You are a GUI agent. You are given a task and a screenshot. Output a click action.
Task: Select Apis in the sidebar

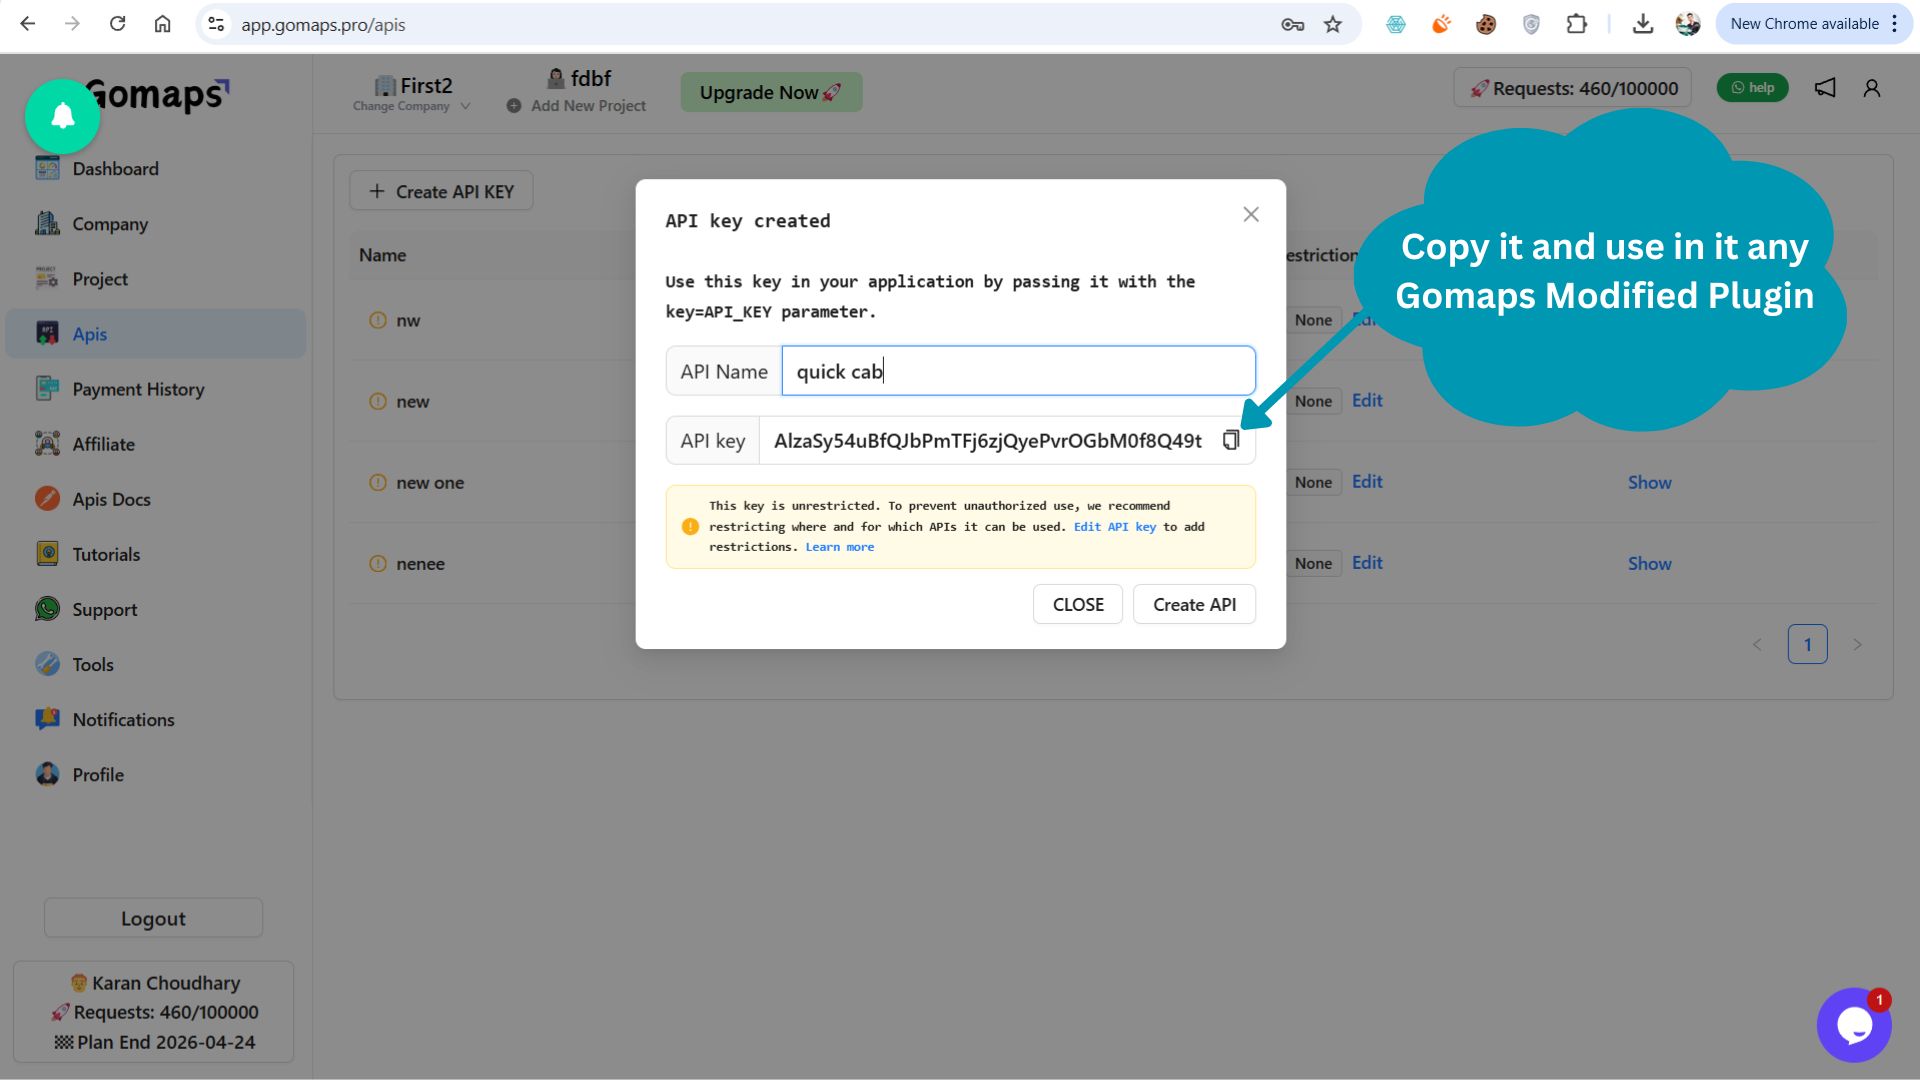point(156,334)
